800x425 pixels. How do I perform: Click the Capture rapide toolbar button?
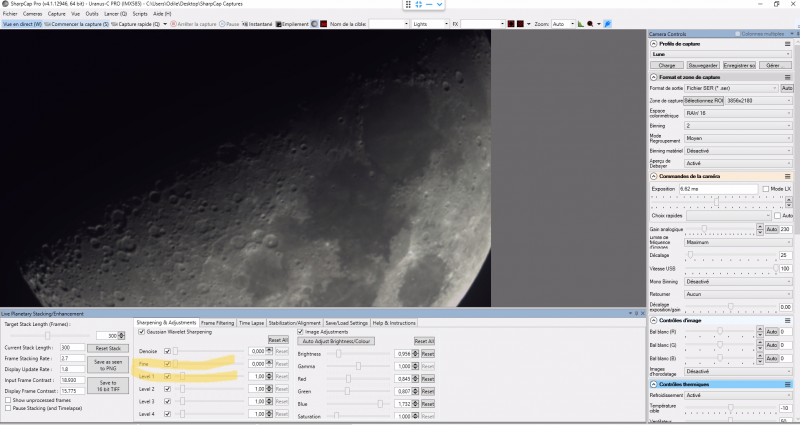(x=136, y=23)
